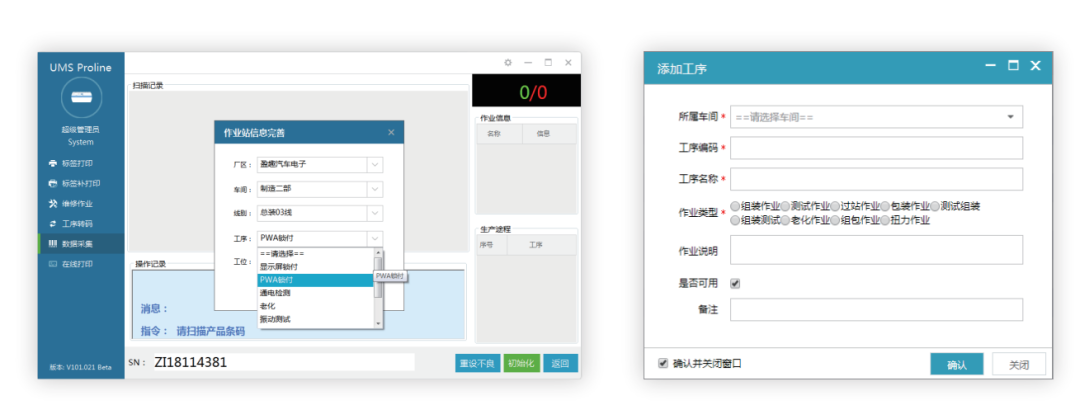The height and width of the screenshot is (405, 1080).
Task: Click the 作业说明 text area
Action: click(x=876, y=249)
